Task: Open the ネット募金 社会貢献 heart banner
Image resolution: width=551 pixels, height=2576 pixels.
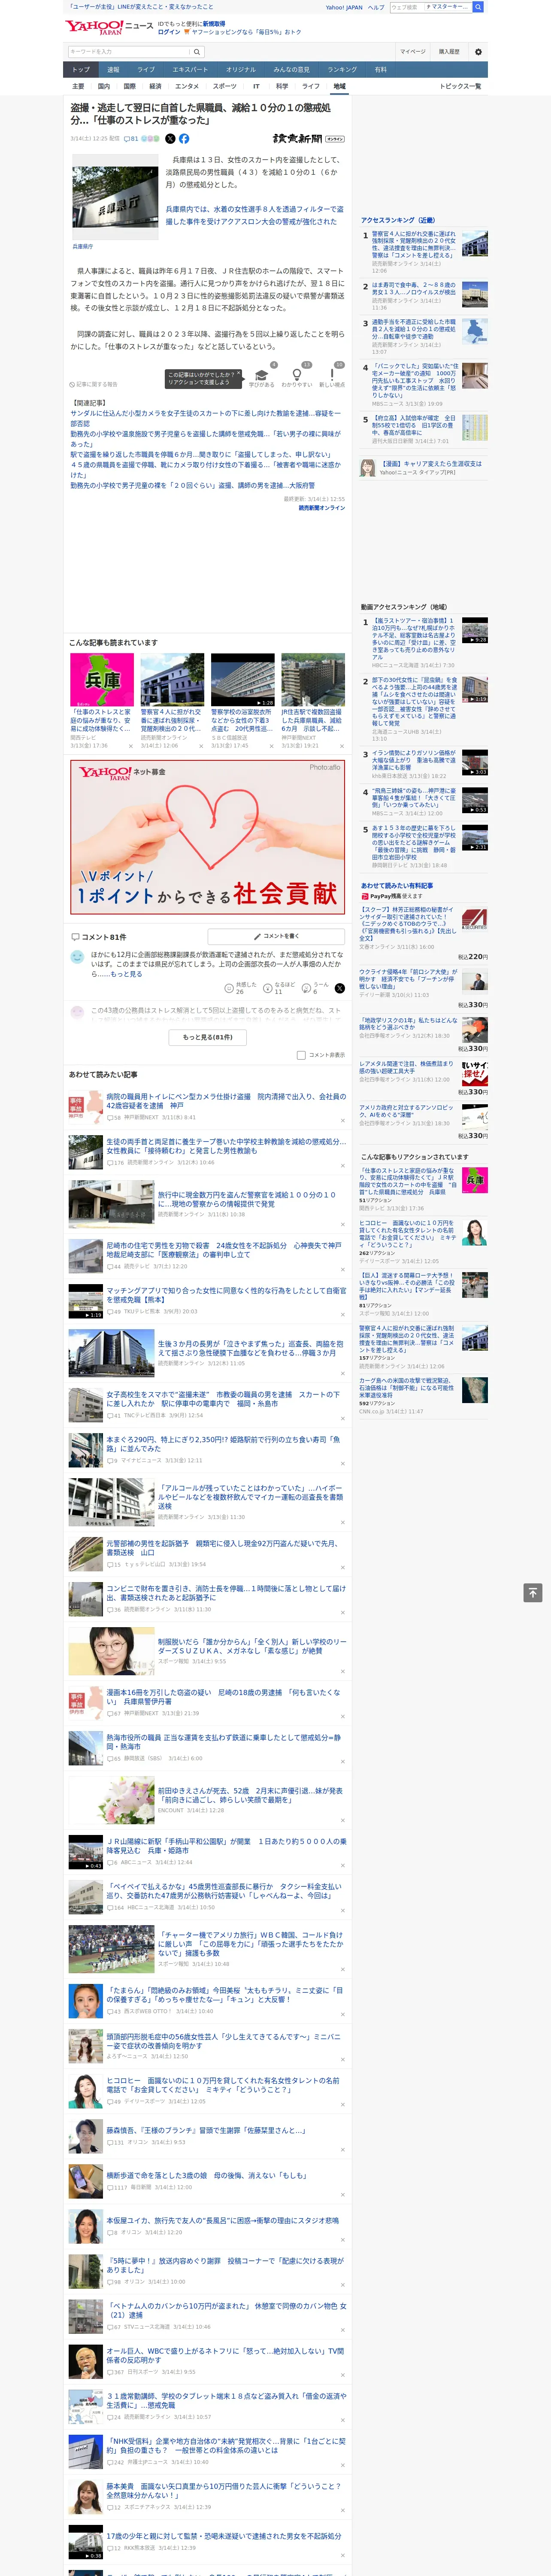Action: [208, 837]
